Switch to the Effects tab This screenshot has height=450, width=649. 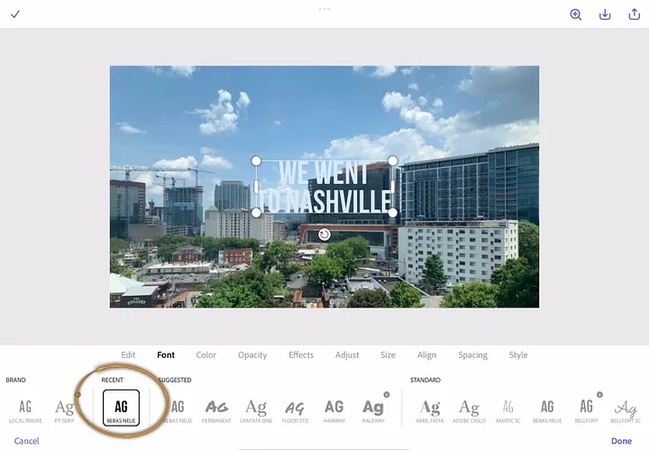301,355
